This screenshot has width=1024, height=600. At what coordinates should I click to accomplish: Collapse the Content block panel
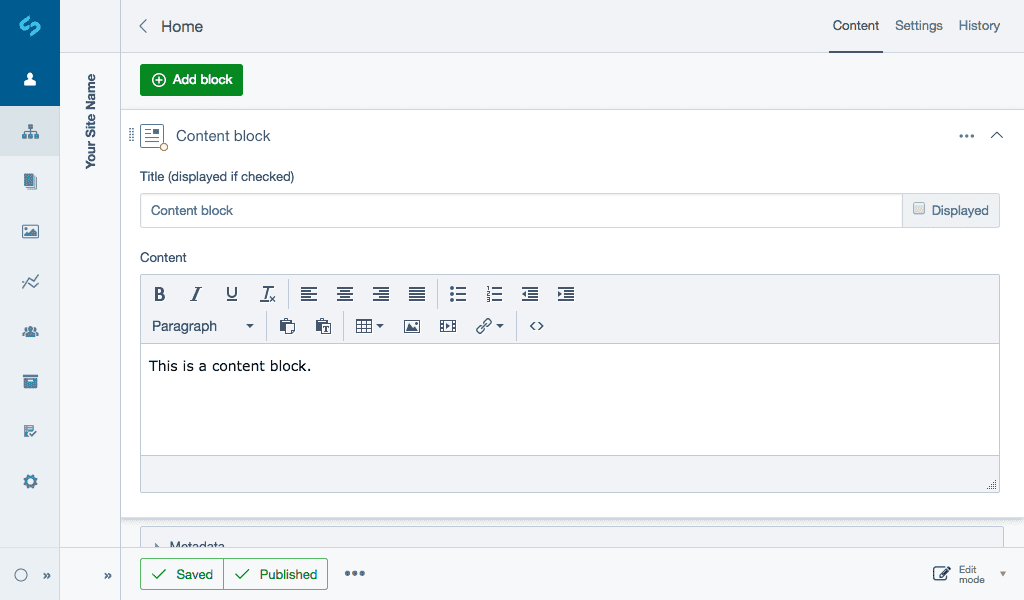(x=996, y=136)
